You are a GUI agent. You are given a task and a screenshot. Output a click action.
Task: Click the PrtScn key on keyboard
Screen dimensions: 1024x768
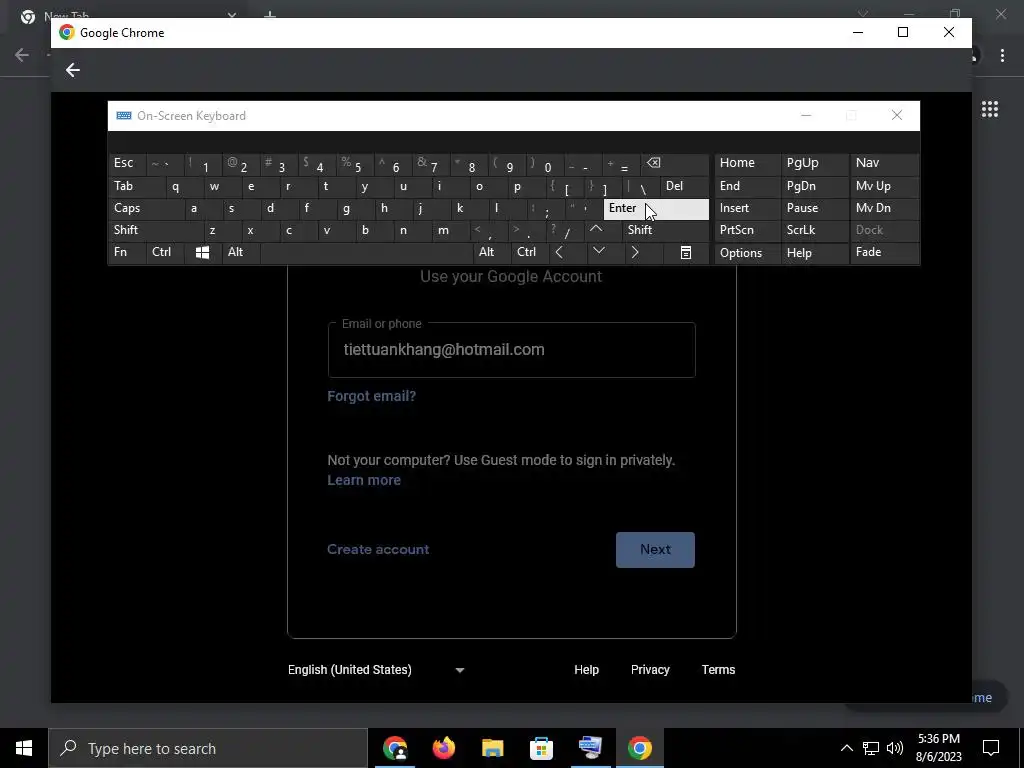click(x=747, y=230)
